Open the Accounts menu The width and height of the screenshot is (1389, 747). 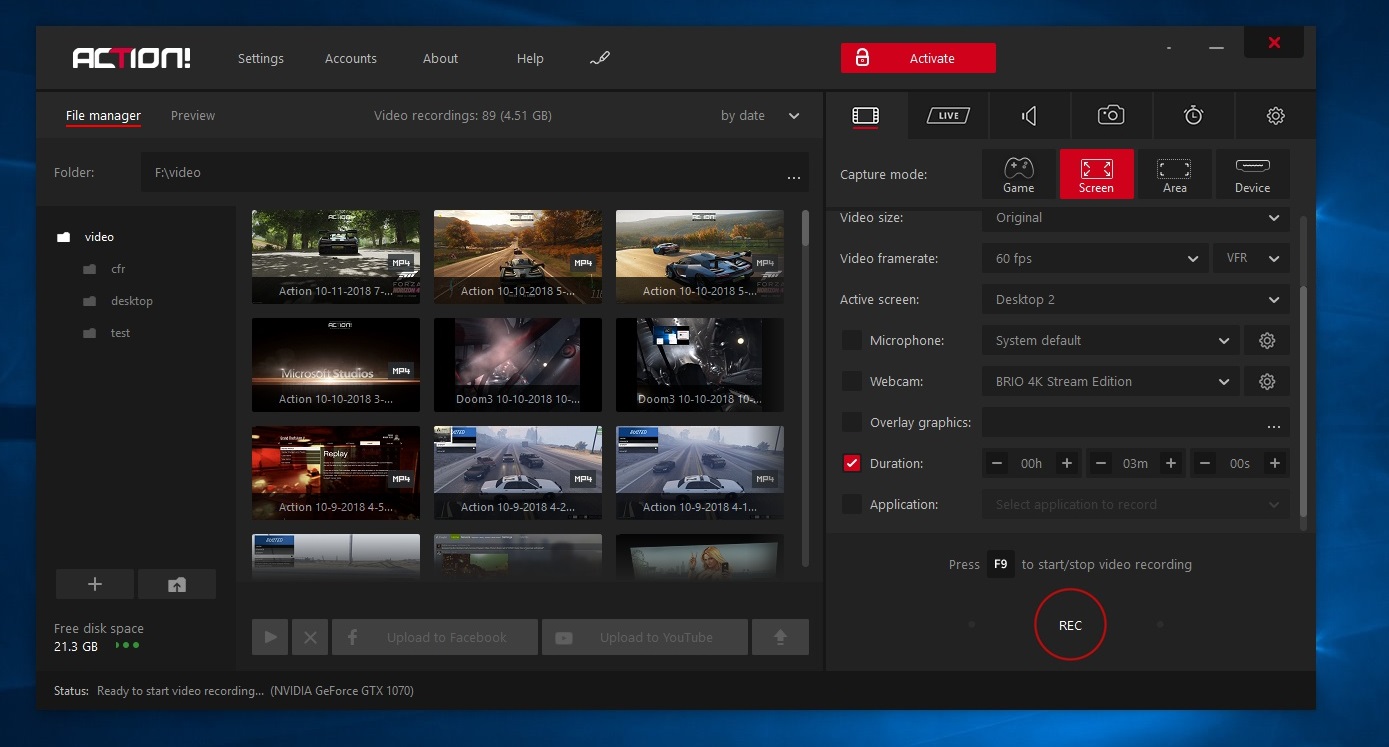point(351,59)
